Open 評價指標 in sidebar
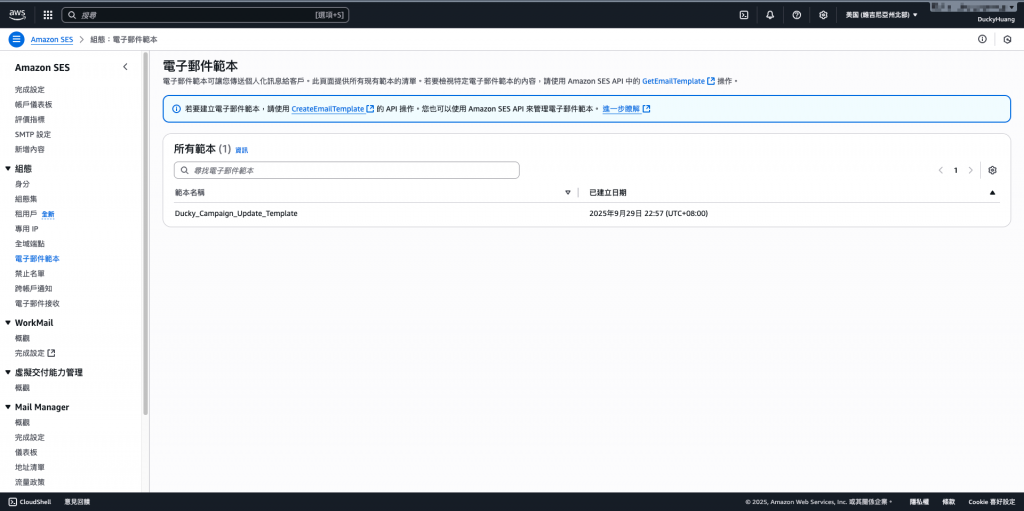This screenshot has height=511, width=1024. pos(30,120)
